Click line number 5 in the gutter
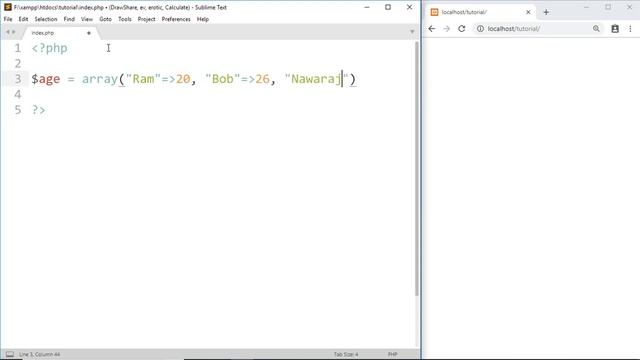The height and width of the screenshot is (360, 640). pos(18,110)
